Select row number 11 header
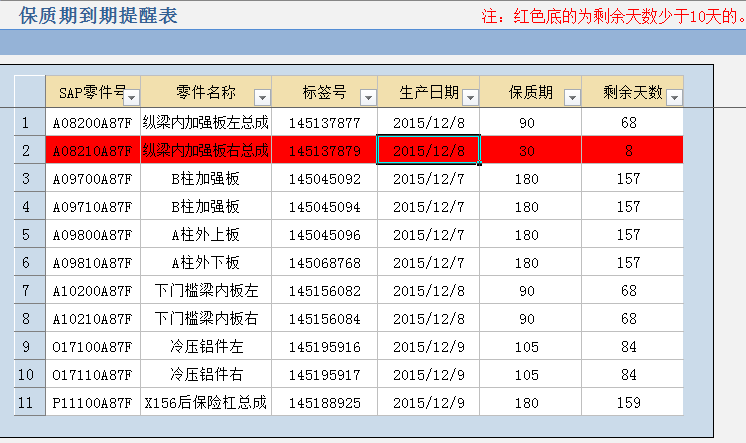This screenshot has width=746, height=443. pyautogui.click(x=24, y=403)
